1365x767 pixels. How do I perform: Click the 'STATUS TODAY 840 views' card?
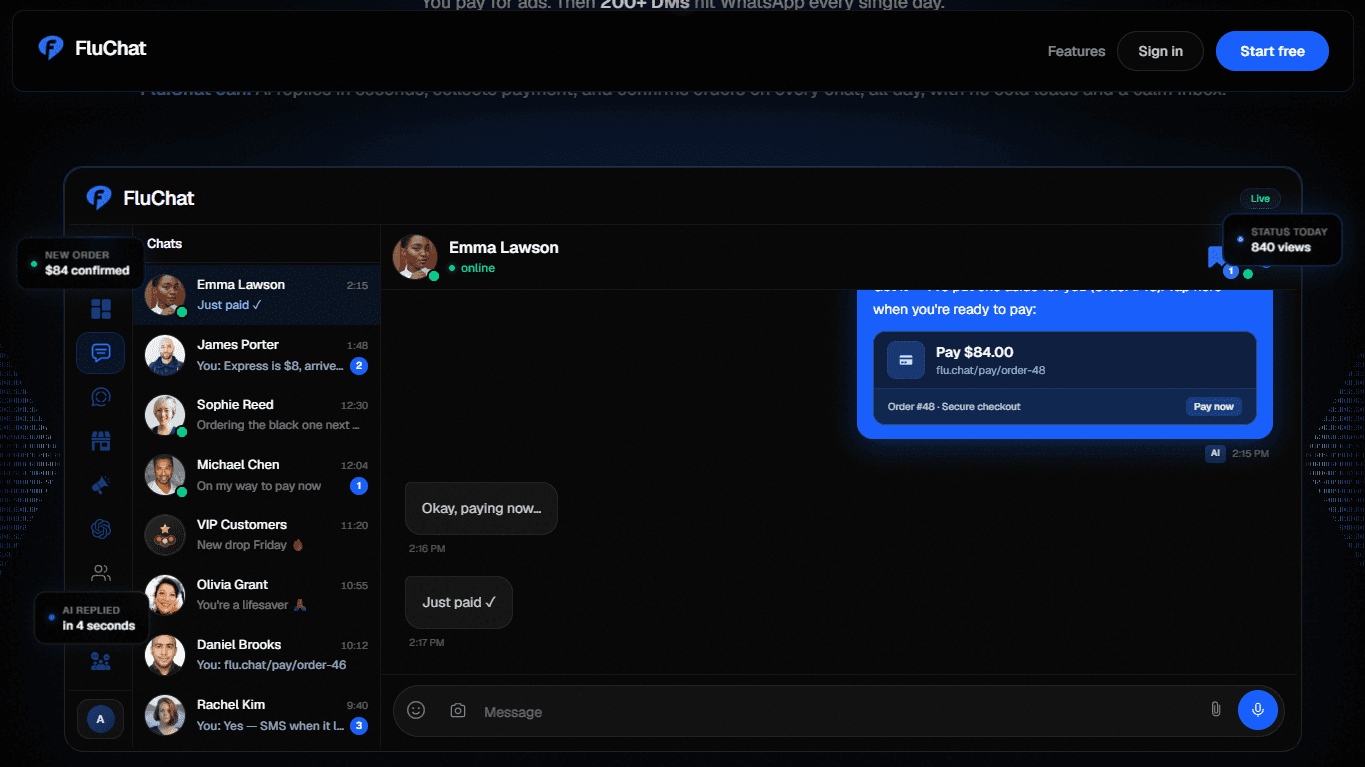[1282, 239]
